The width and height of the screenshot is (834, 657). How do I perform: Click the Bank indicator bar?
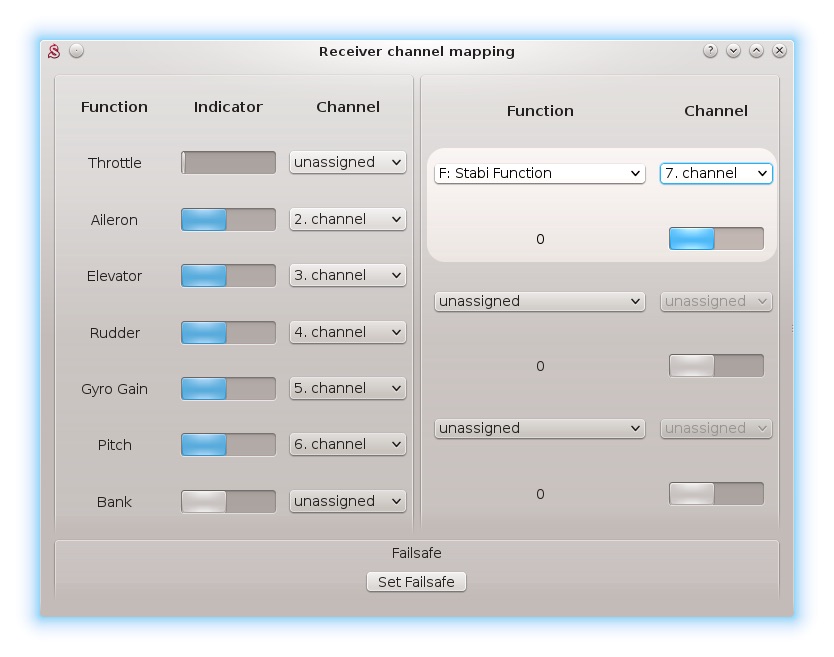point(228,502)
